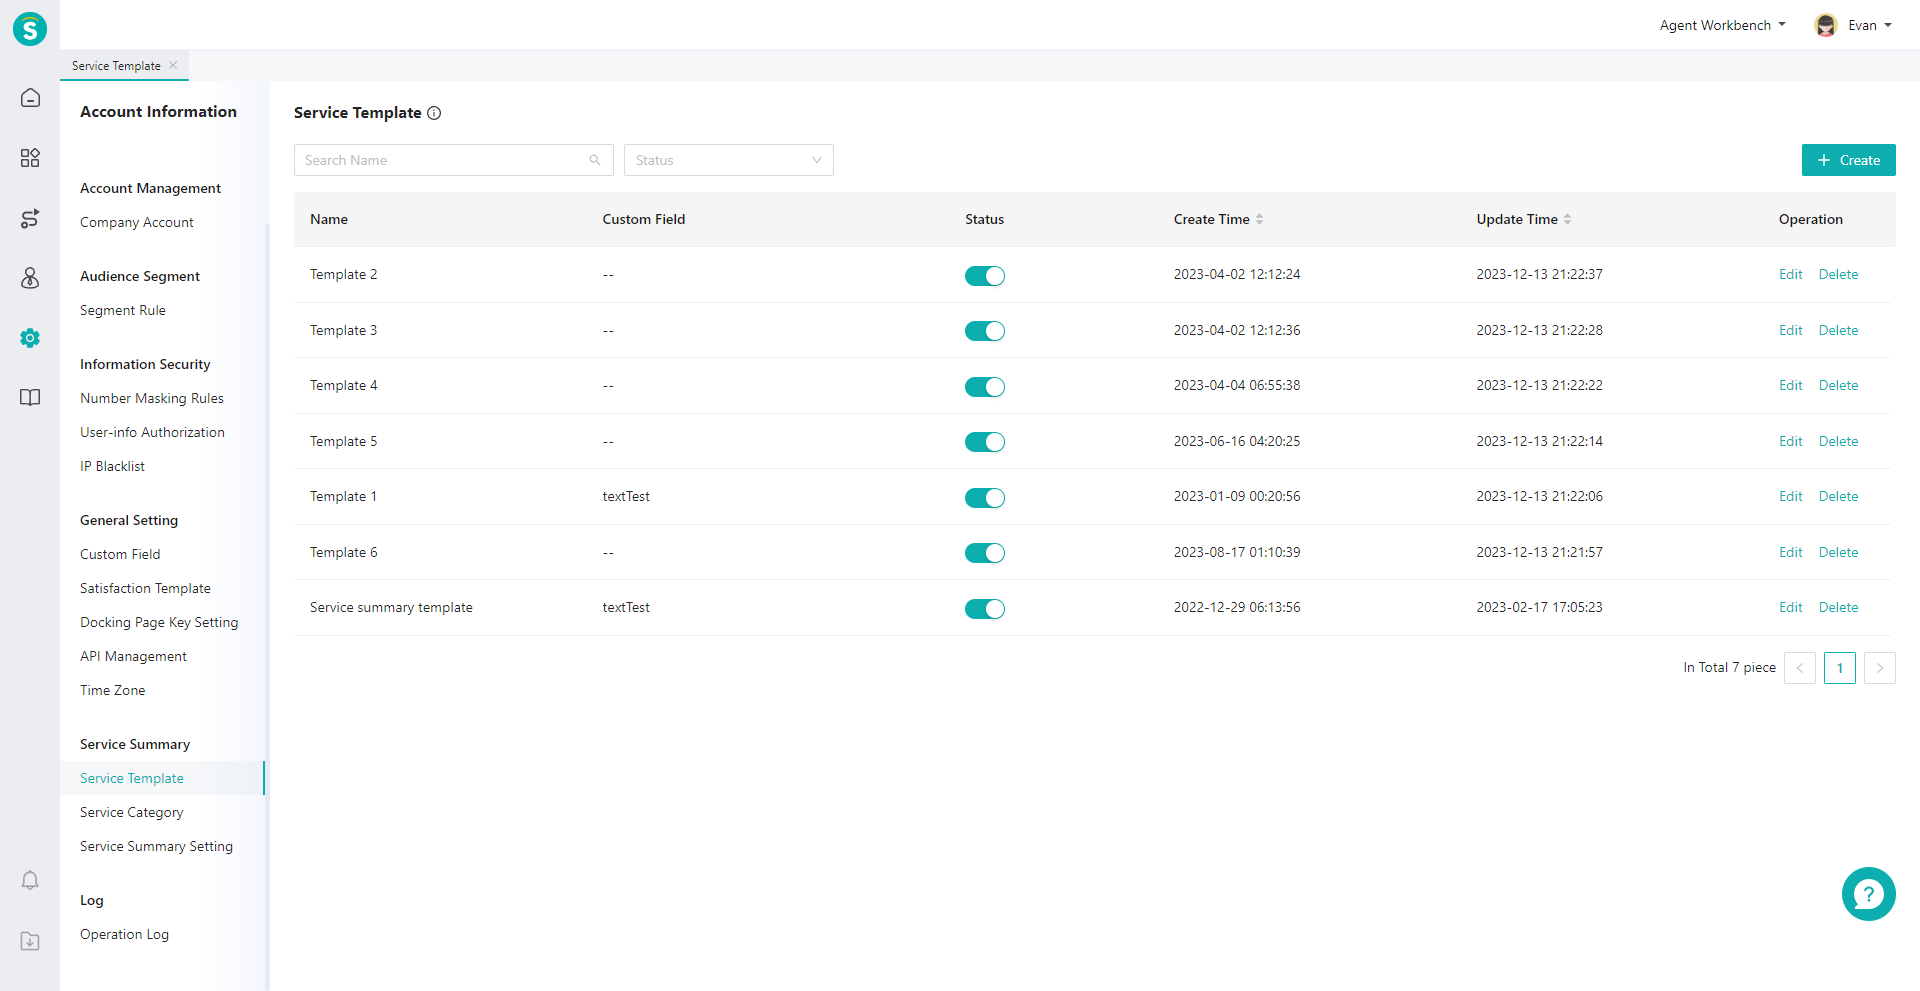The image size is (1920, 991).
Task: Open the download inbox icon in sidebar
Action: click(x=30, y=941)
